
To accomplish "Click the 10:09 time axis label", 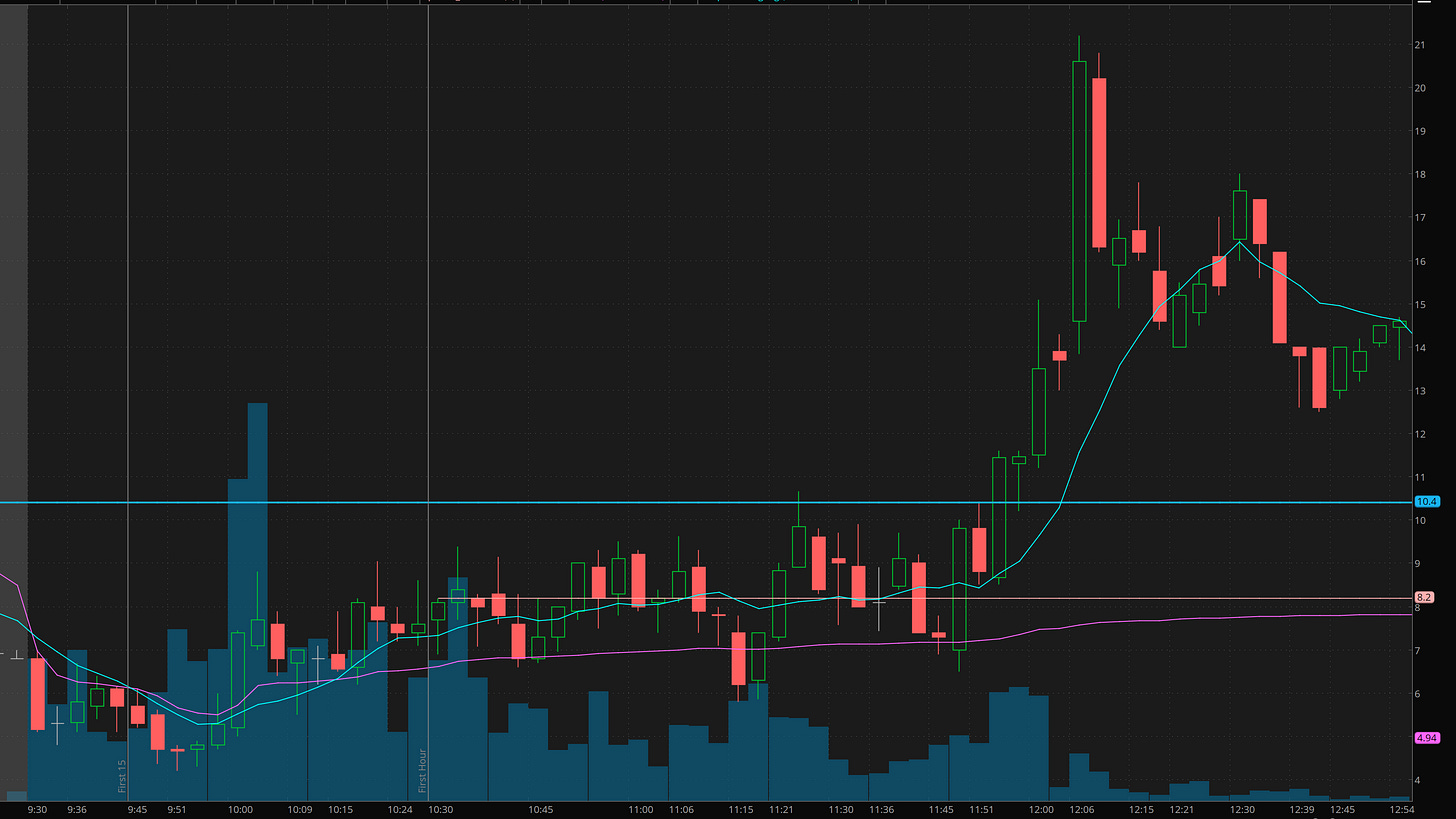I will tap(300, 810).
